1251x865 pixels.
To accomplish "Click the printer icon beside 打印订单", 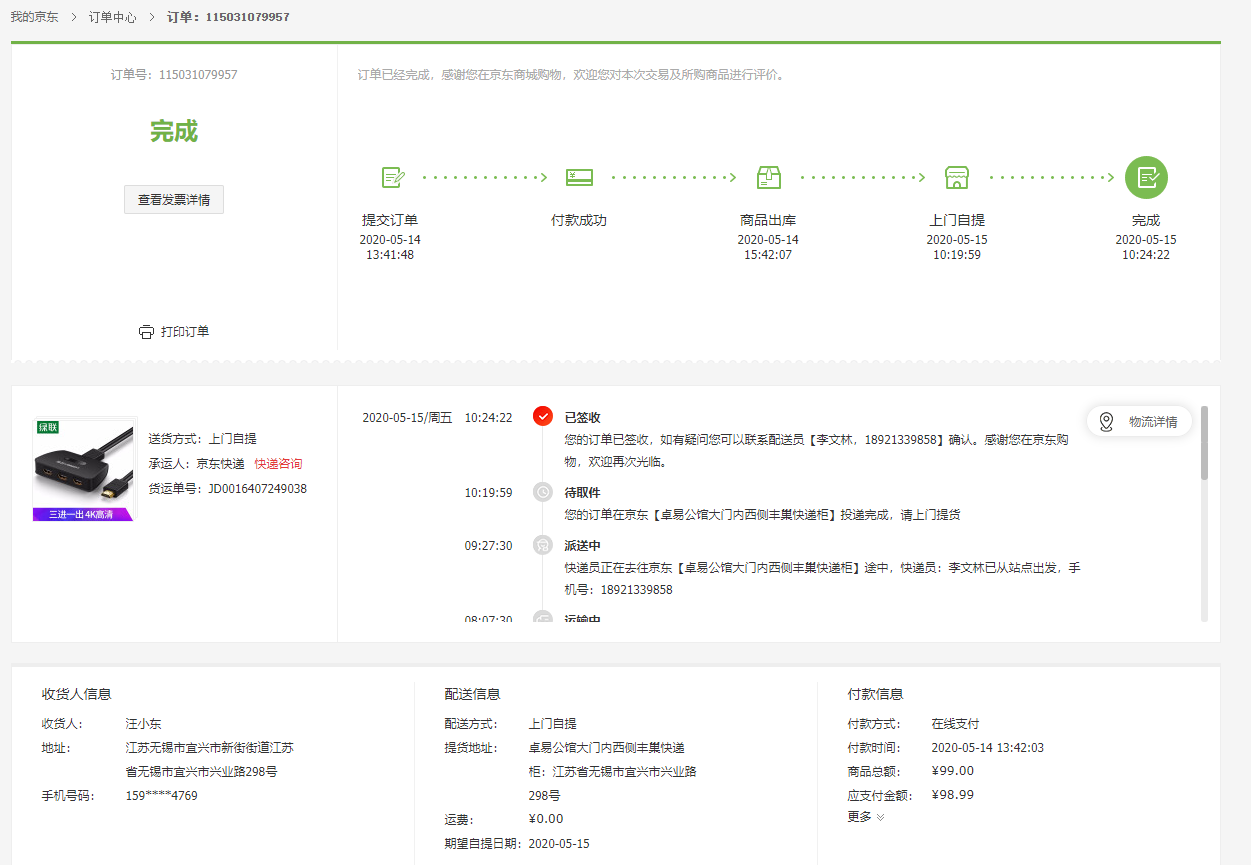I will [x=146, y=332].
